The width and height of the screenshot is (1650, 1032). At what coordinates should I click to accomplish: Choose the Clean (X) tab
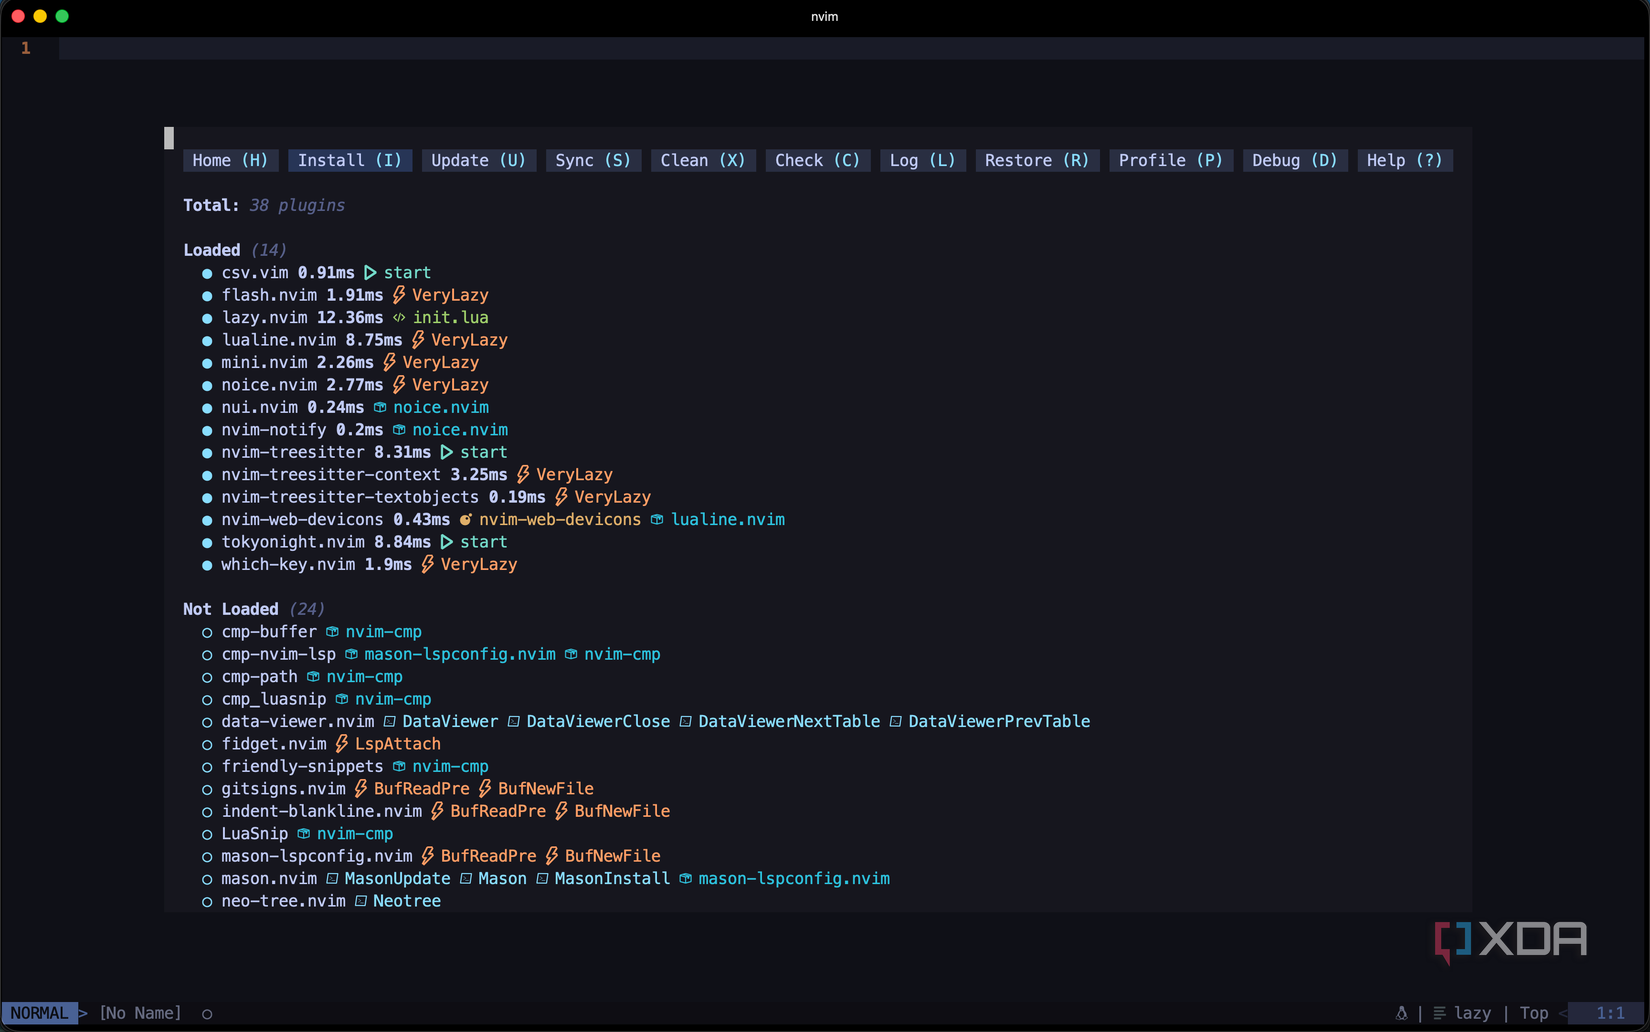tap(703, 160)
